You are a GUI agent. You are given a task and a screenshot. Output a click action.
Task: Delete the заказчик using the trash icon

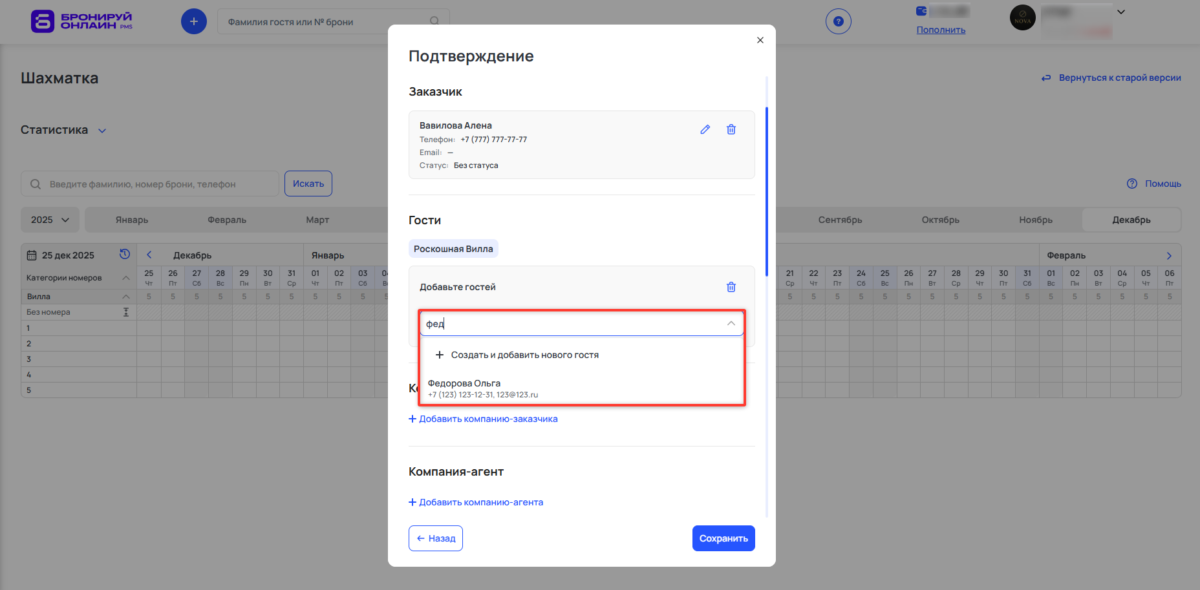(731, 129)
